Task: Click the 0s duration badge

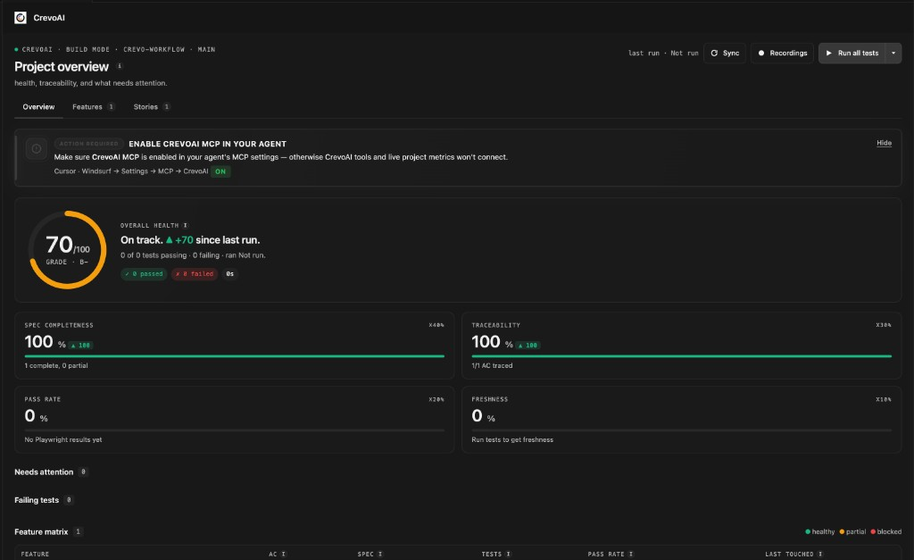Action: tap(230, 274)
